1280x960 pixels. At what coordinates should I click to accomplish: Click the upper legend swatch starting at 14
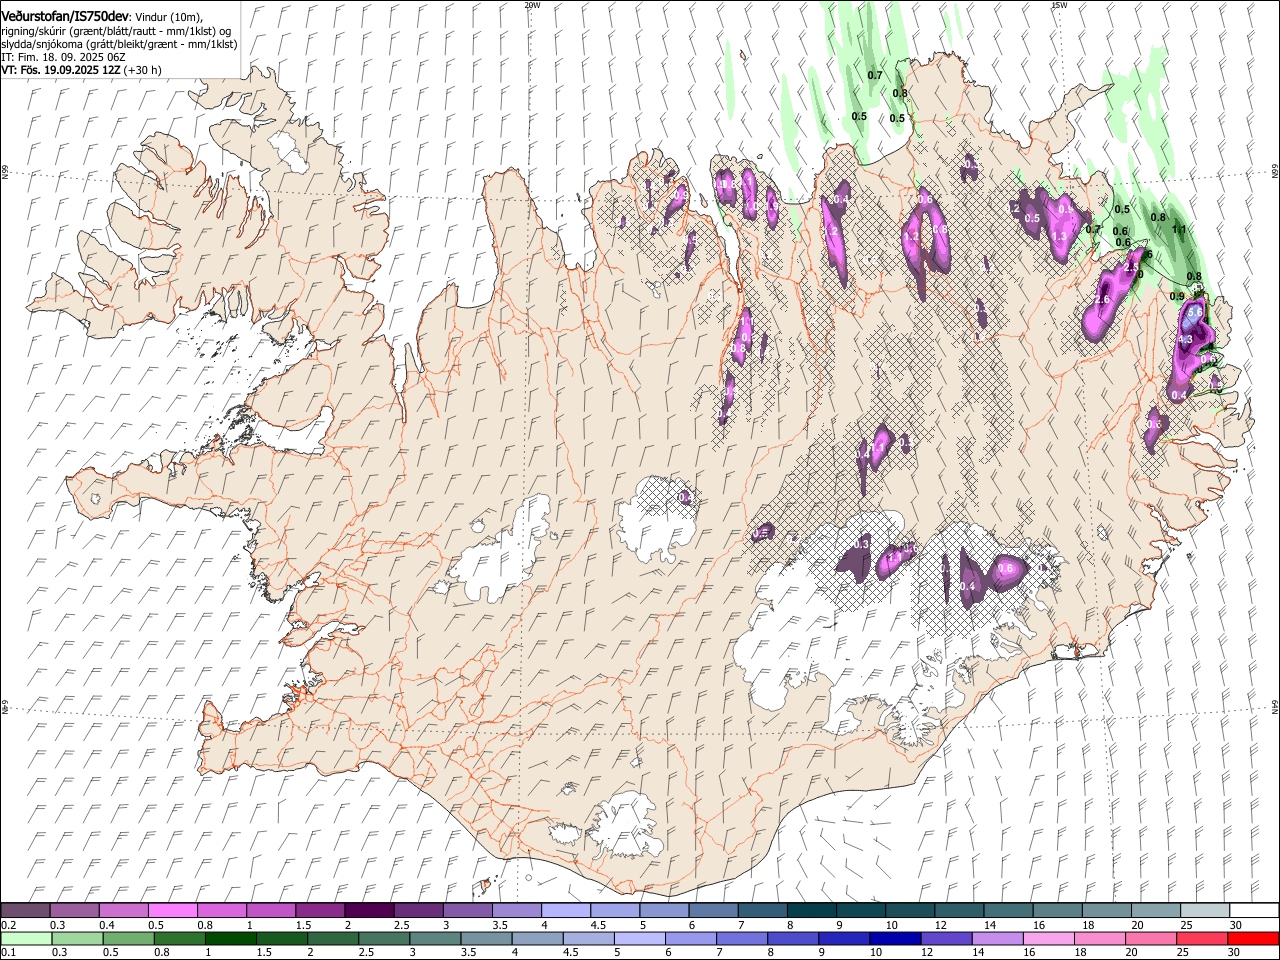click(x=1007, y=910)
